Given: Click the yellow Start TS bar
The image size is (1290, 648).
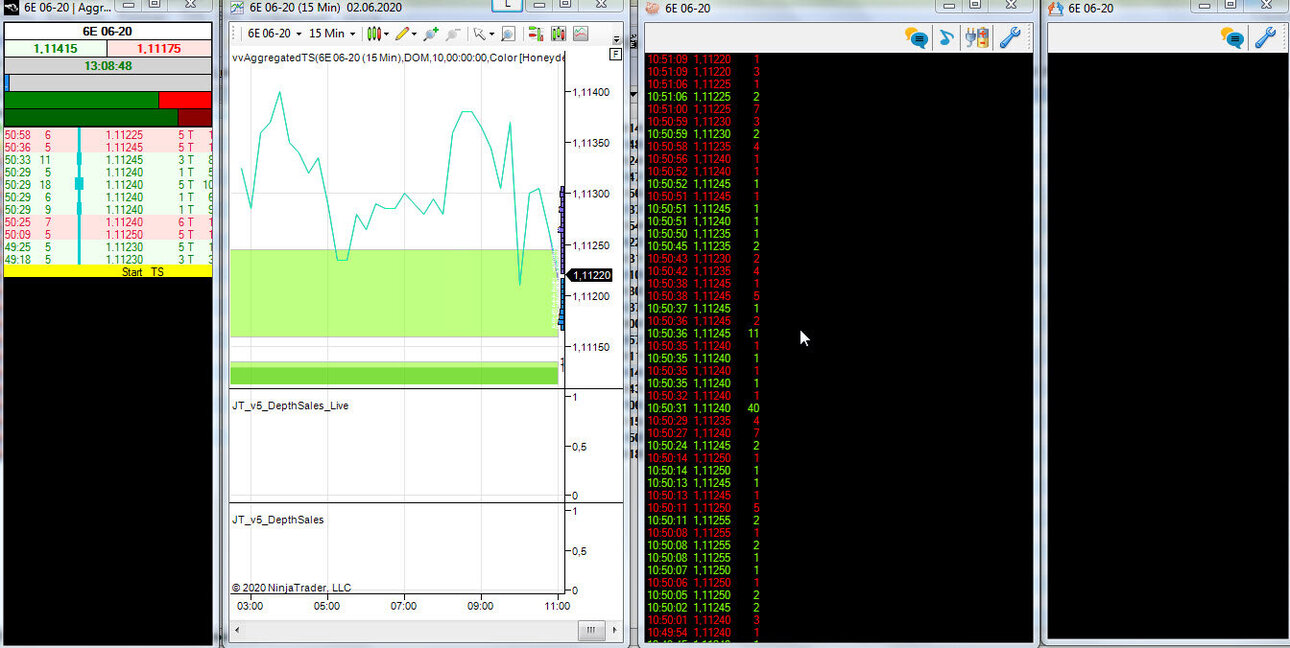Looking at the screenshot, I should pos(108,272).
